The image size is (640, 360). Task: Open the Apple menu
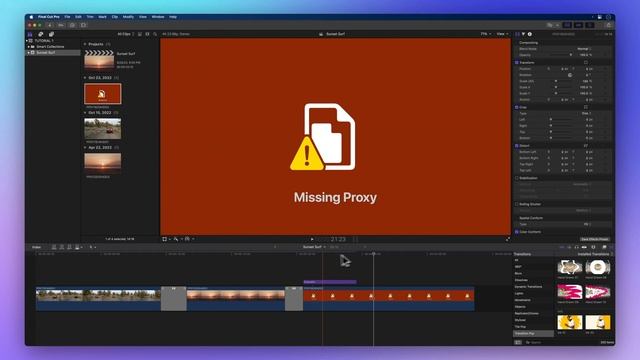tap(31, 17)
